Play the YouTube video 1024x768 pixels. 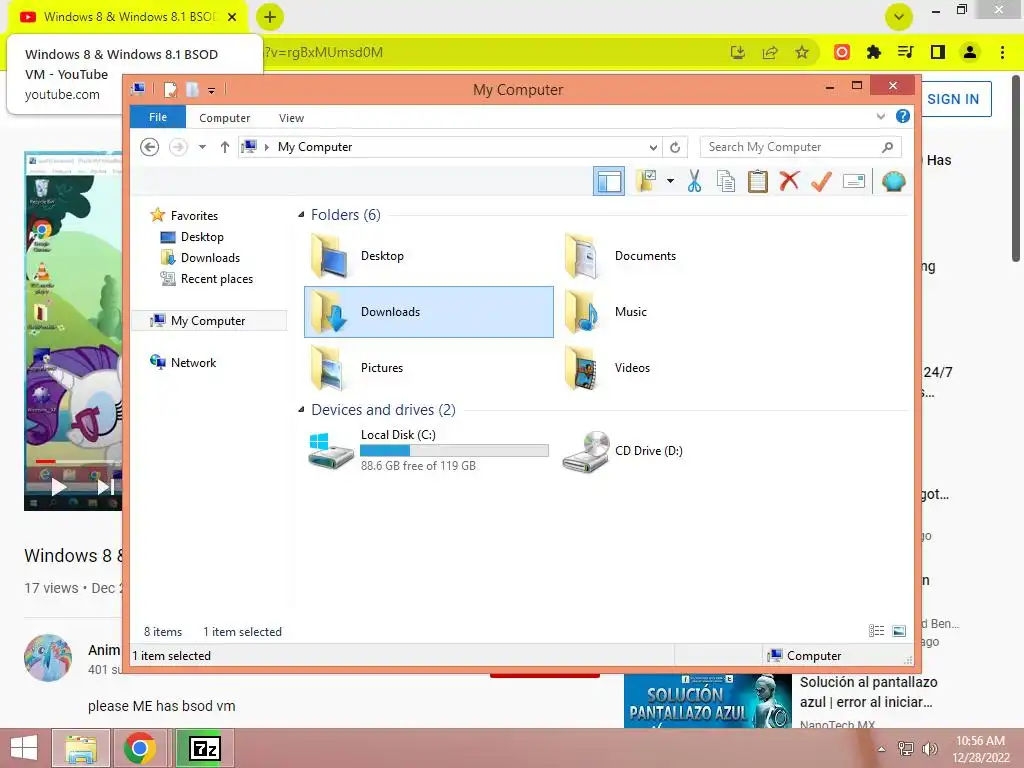click(x=59, y=487)
